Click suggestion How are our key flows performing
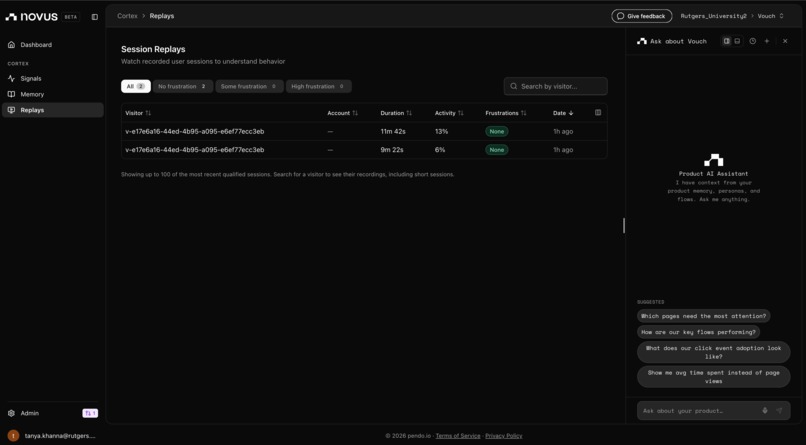806x445 pixels. click(698, 332)
